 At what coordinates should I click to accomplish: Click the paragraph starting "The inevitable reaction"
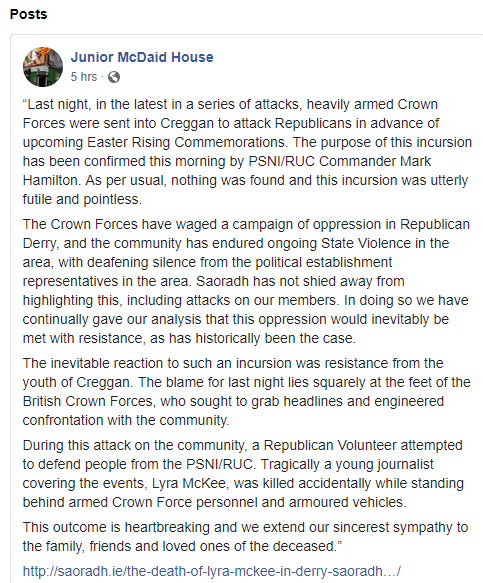pyautogui.click(x=247, y=392)
